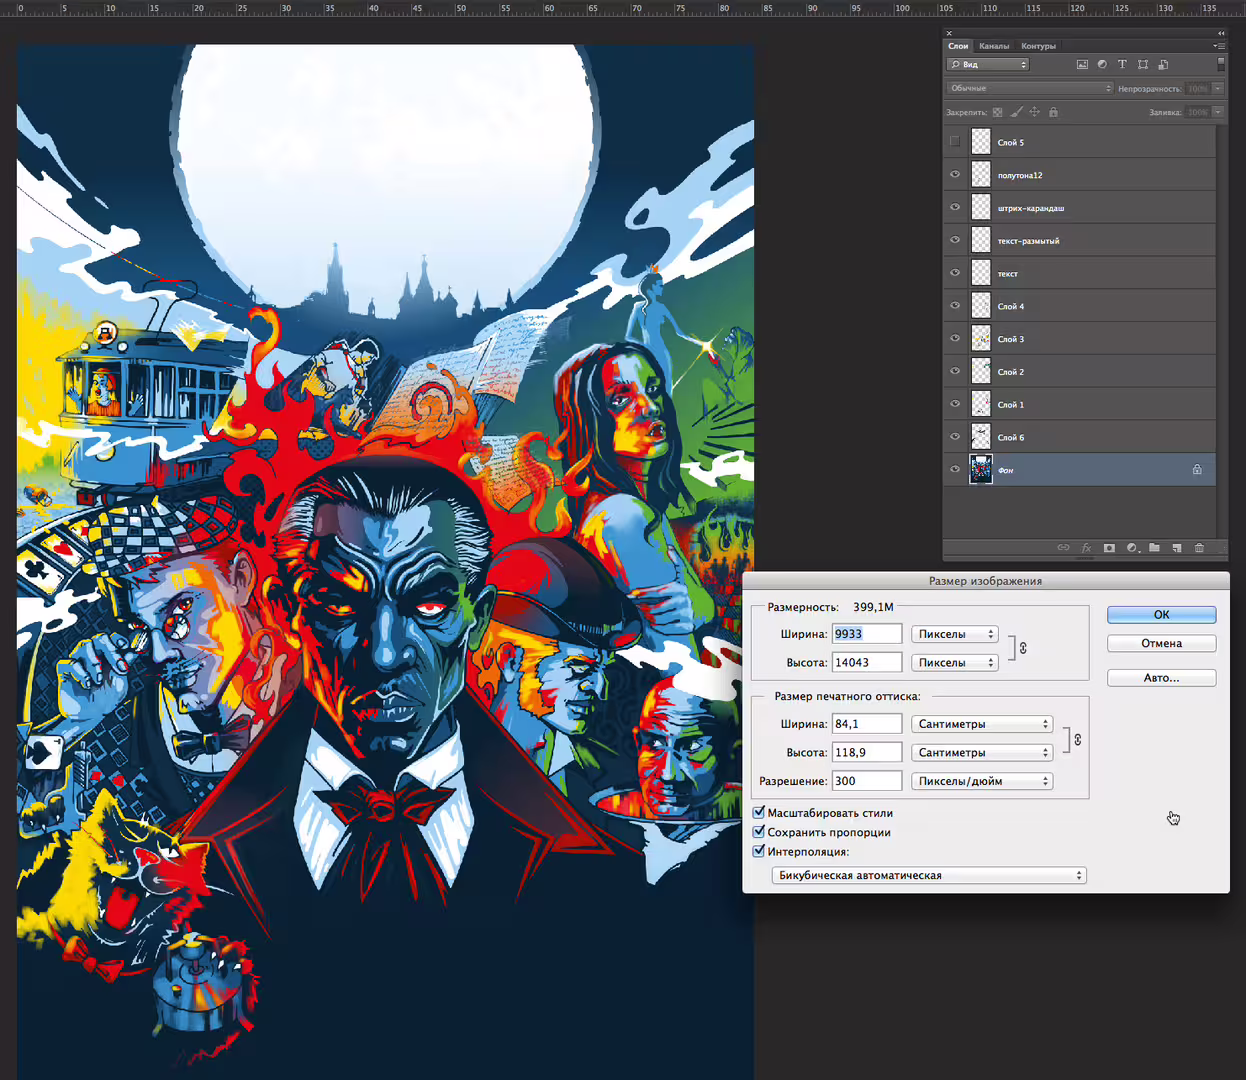This screenshot has height=1080, width=1246.
Task: Hide the текст-размытый layer
Action: click(x=955, y=240)
